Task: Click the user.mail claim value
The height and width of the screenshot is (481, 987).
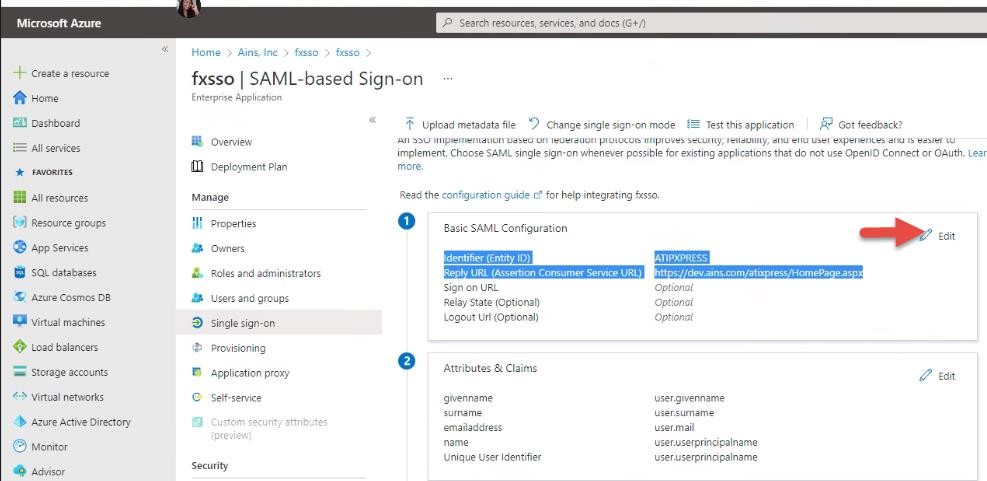Action: tap(674, 427)
